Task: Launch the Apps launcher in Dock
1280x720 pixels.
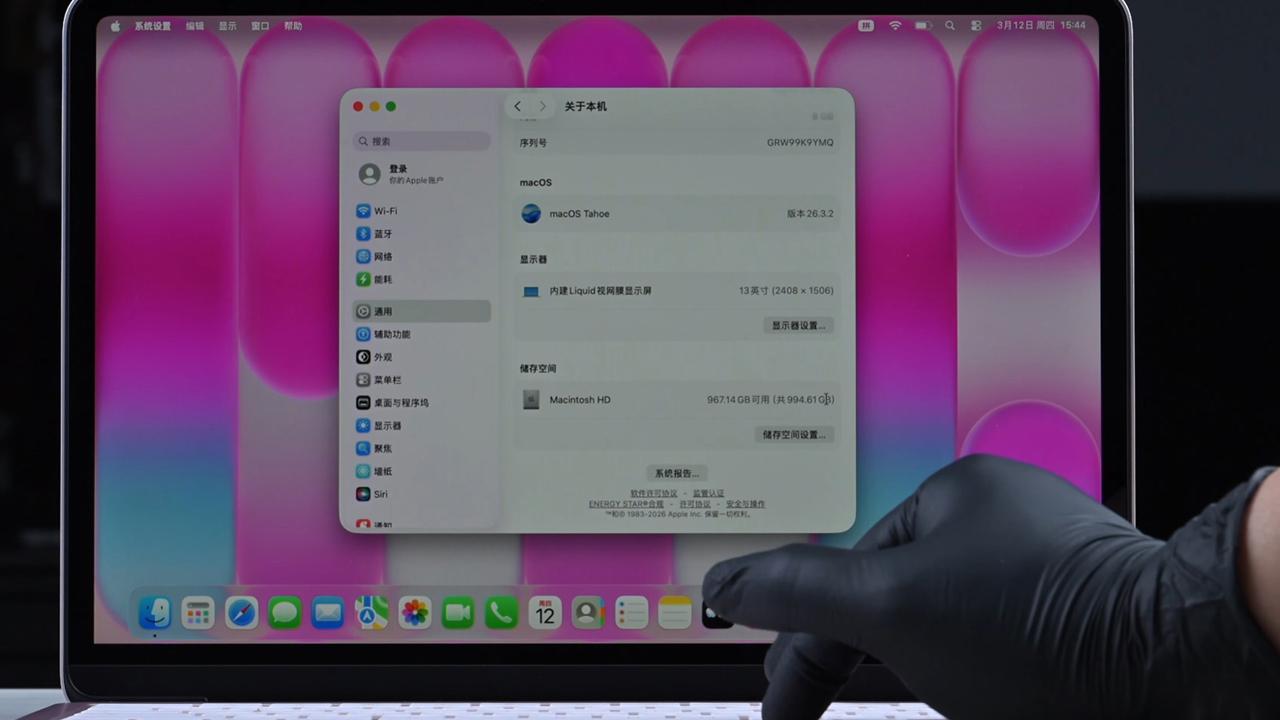Action: (x=197, y=612)
